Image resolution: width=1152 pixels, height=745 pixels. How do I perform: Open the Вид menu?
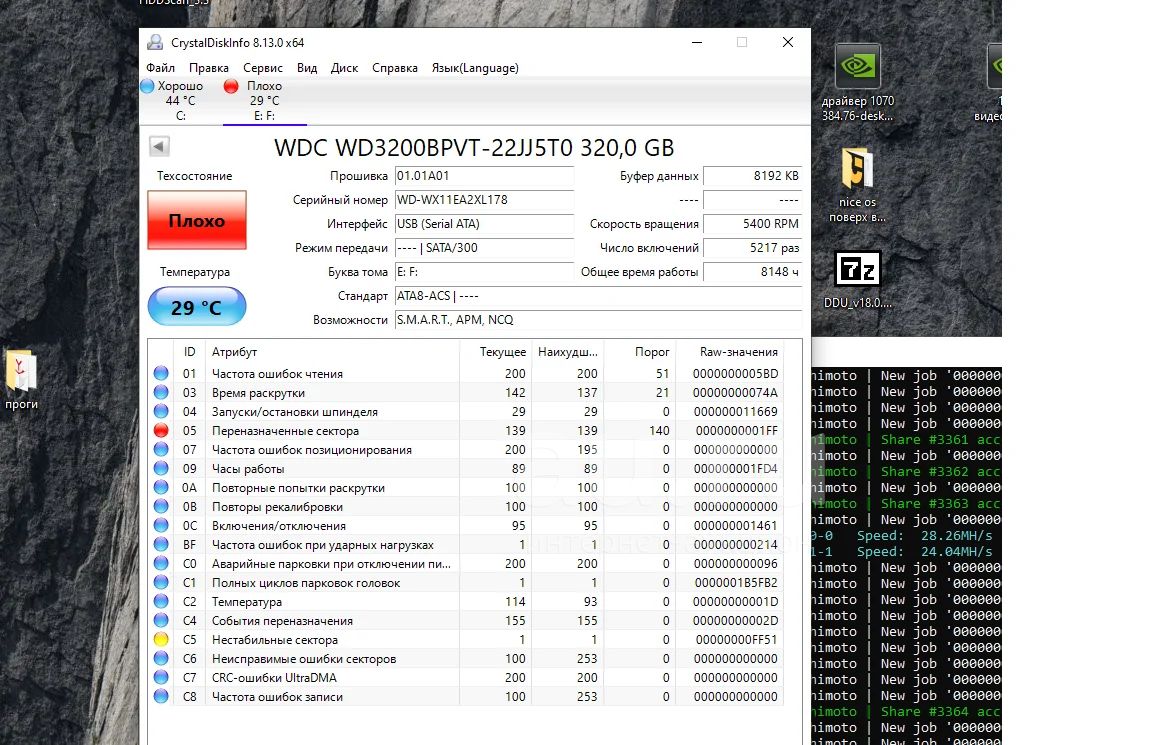point(307,68)
